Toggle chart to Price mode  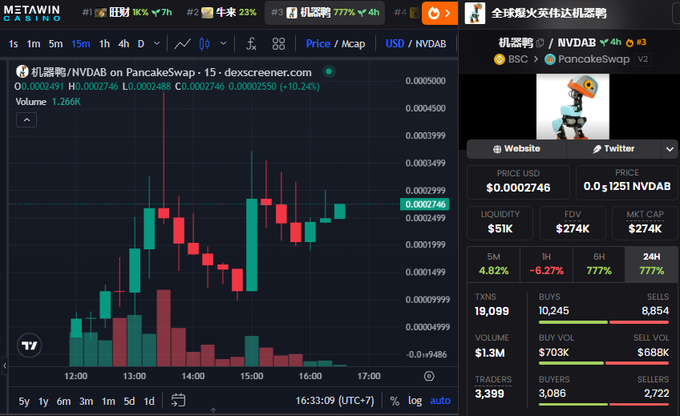click(318, 44)
